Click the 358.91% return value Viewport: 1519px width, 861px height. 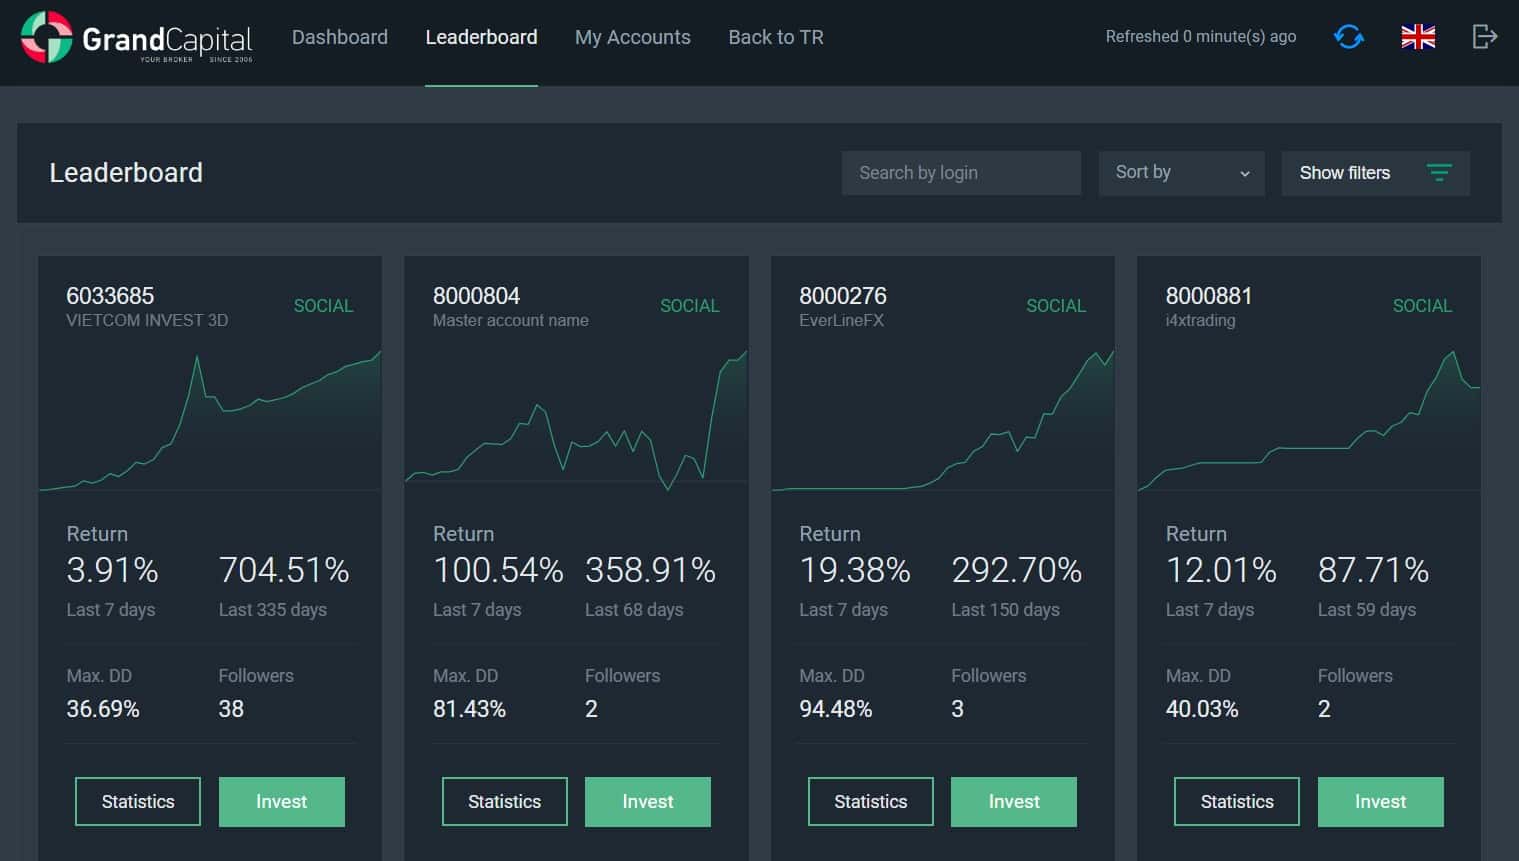click(650, 570)
